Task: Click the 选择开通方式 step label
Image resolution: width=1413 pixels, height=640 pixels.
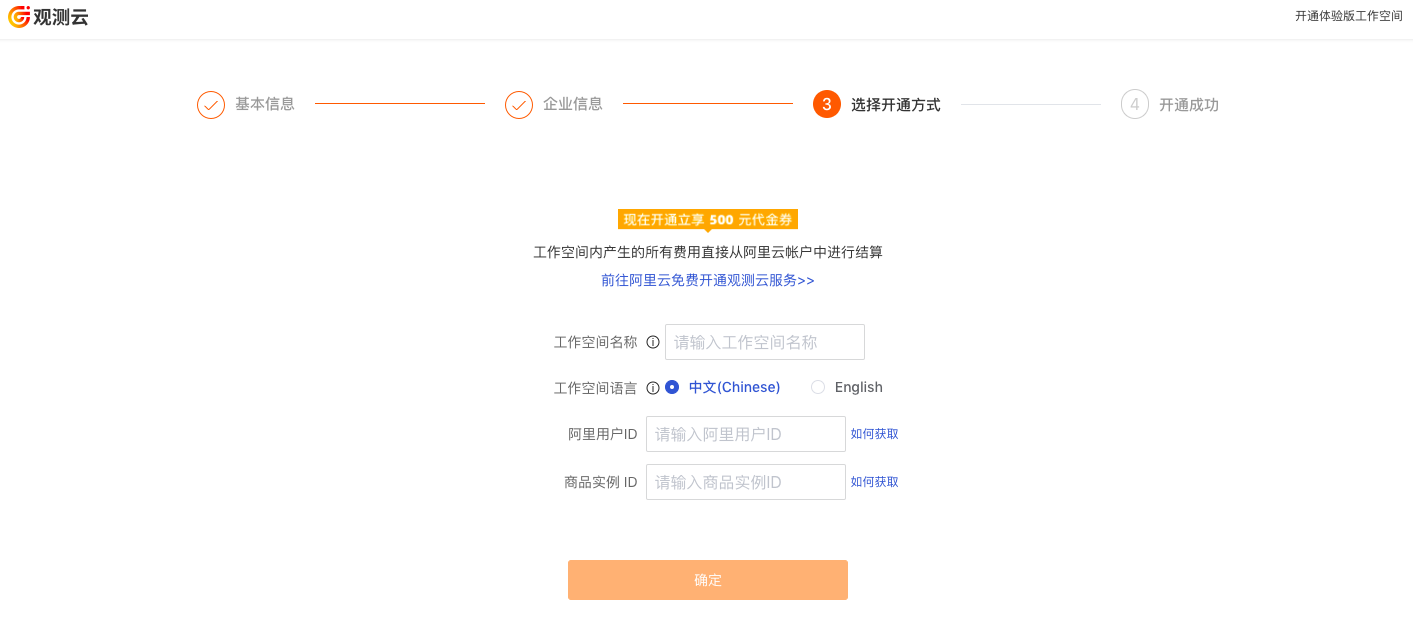Action: [896, 104]
